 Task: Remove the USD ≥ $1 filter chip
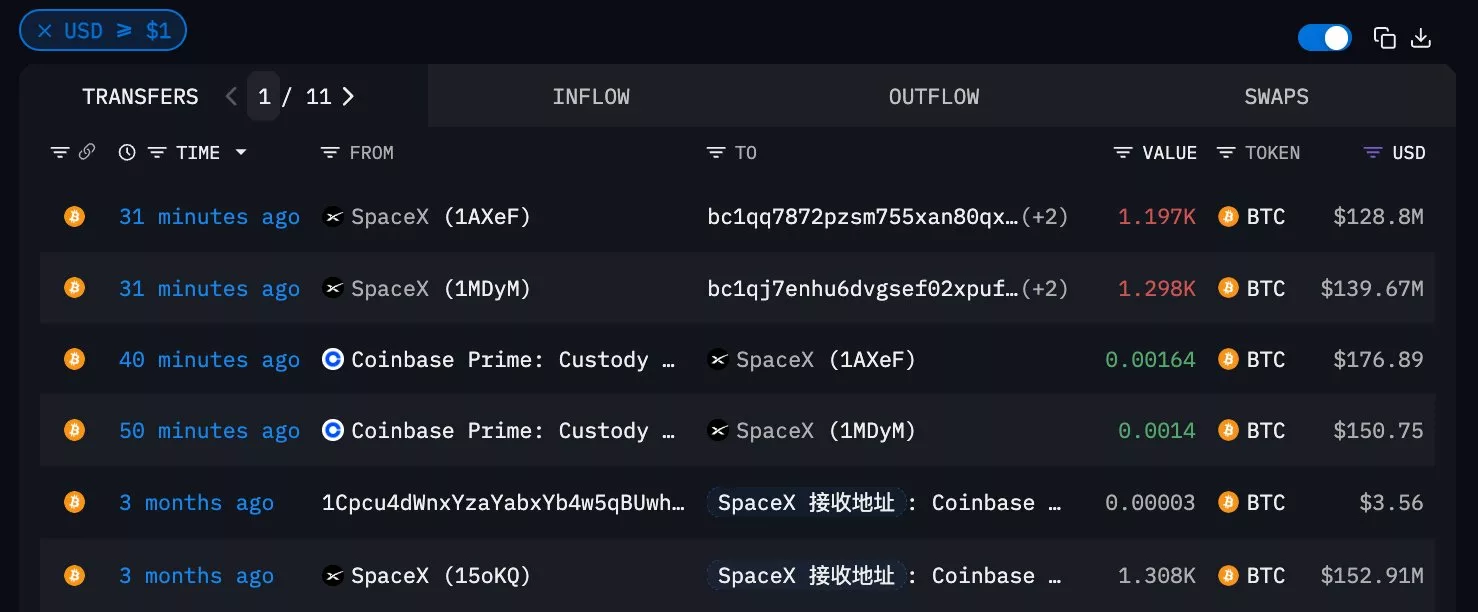44,30
